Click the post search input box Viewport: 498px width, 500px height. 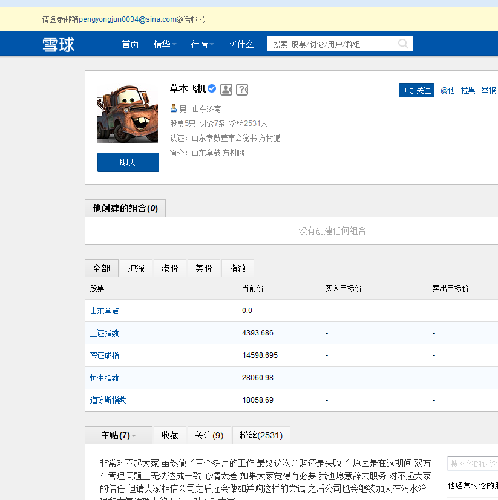click(473, 463)
